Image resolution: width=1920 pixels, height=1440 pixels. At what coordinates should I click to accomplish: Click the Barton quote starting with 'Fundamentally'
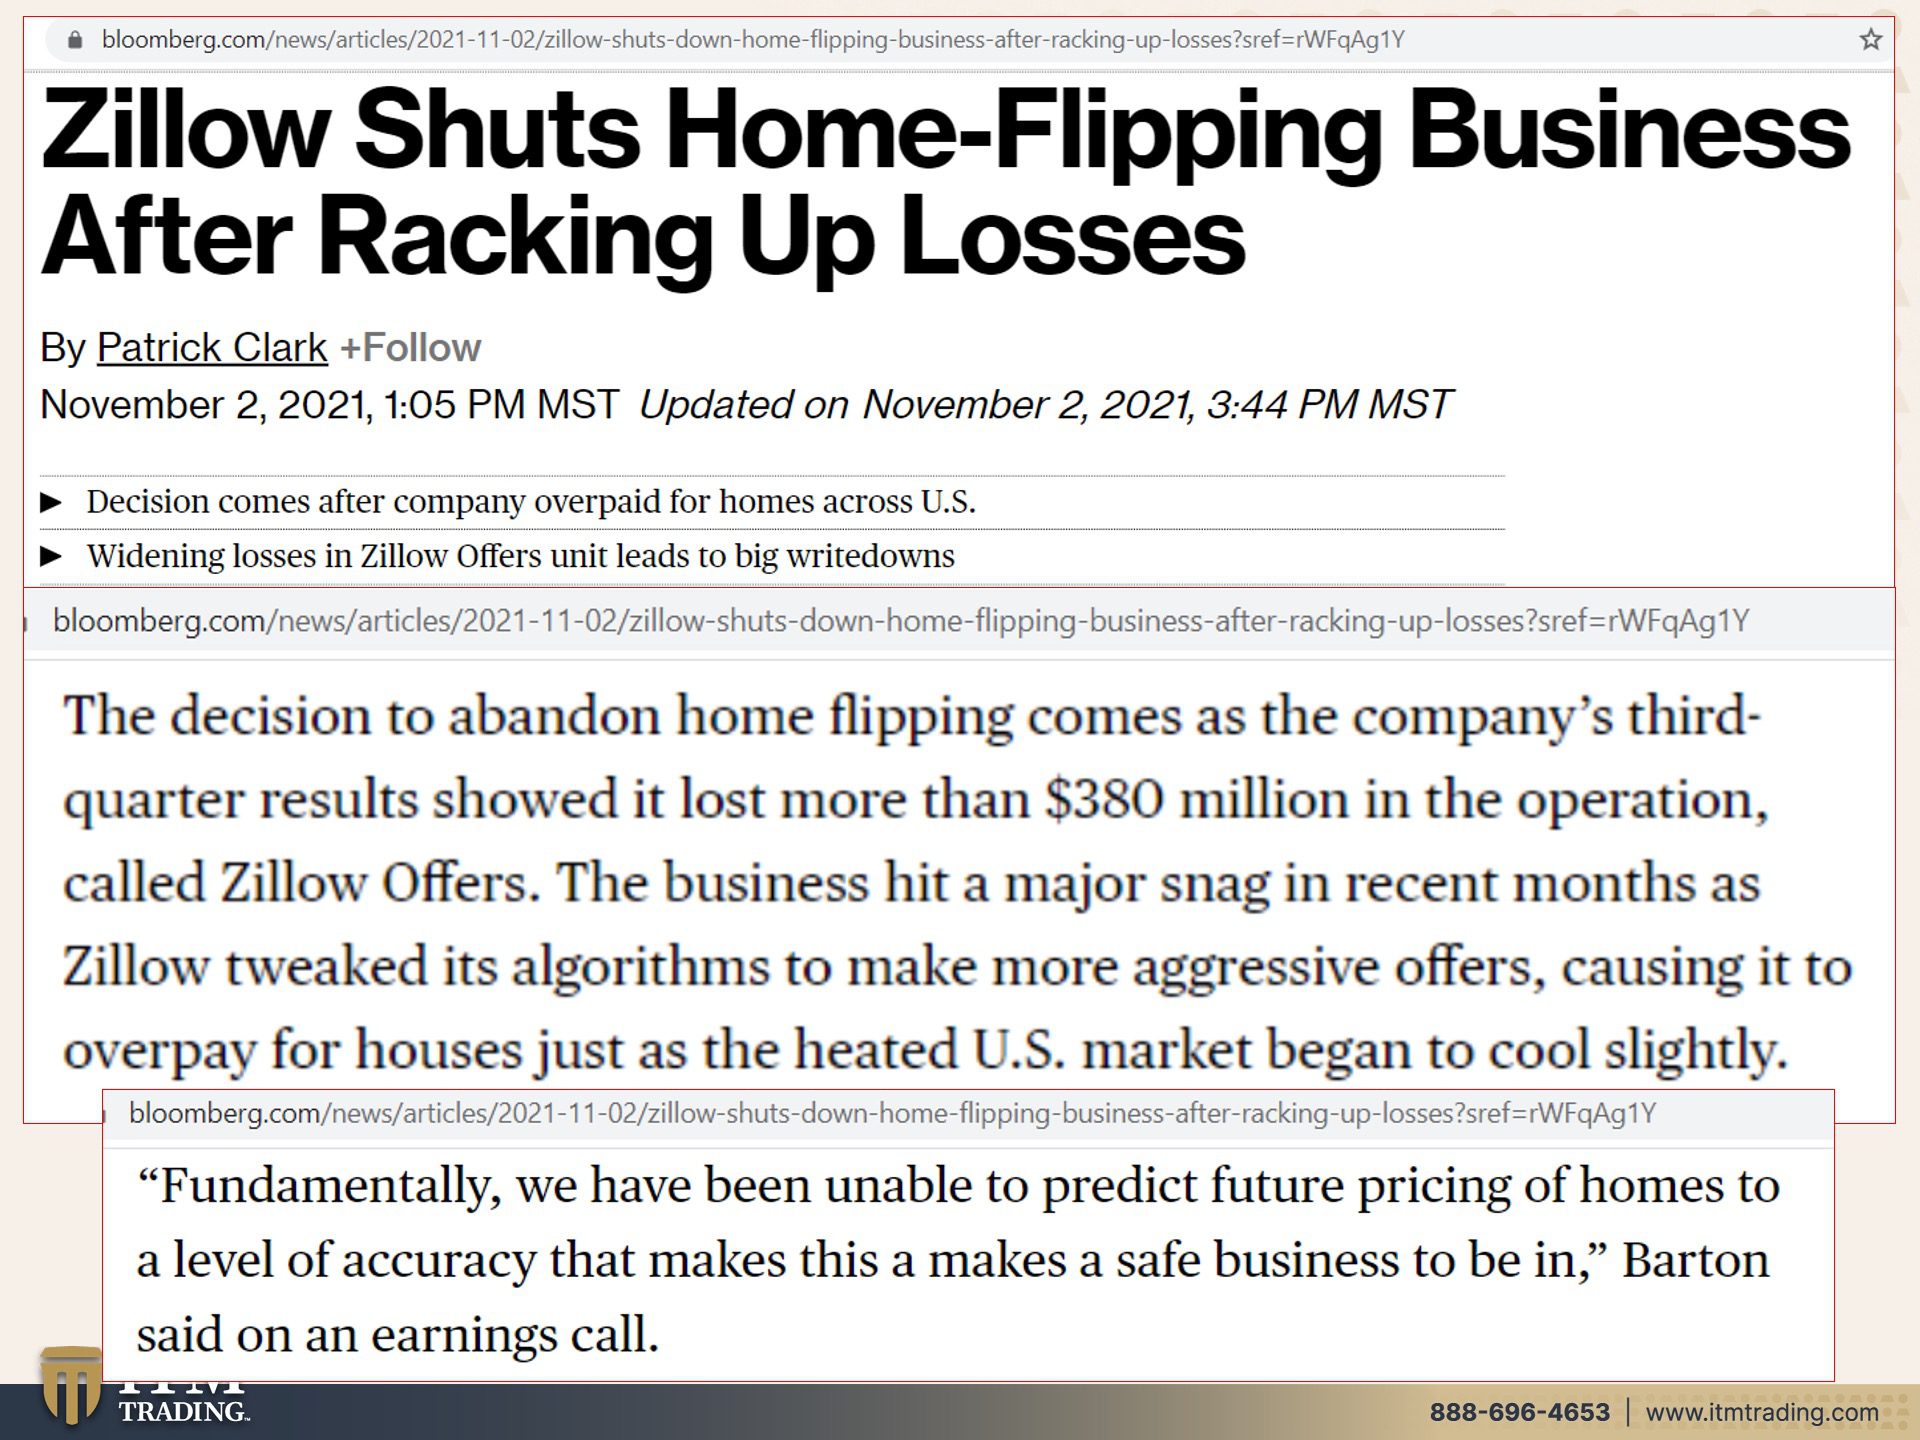(x=958, y=1260)
